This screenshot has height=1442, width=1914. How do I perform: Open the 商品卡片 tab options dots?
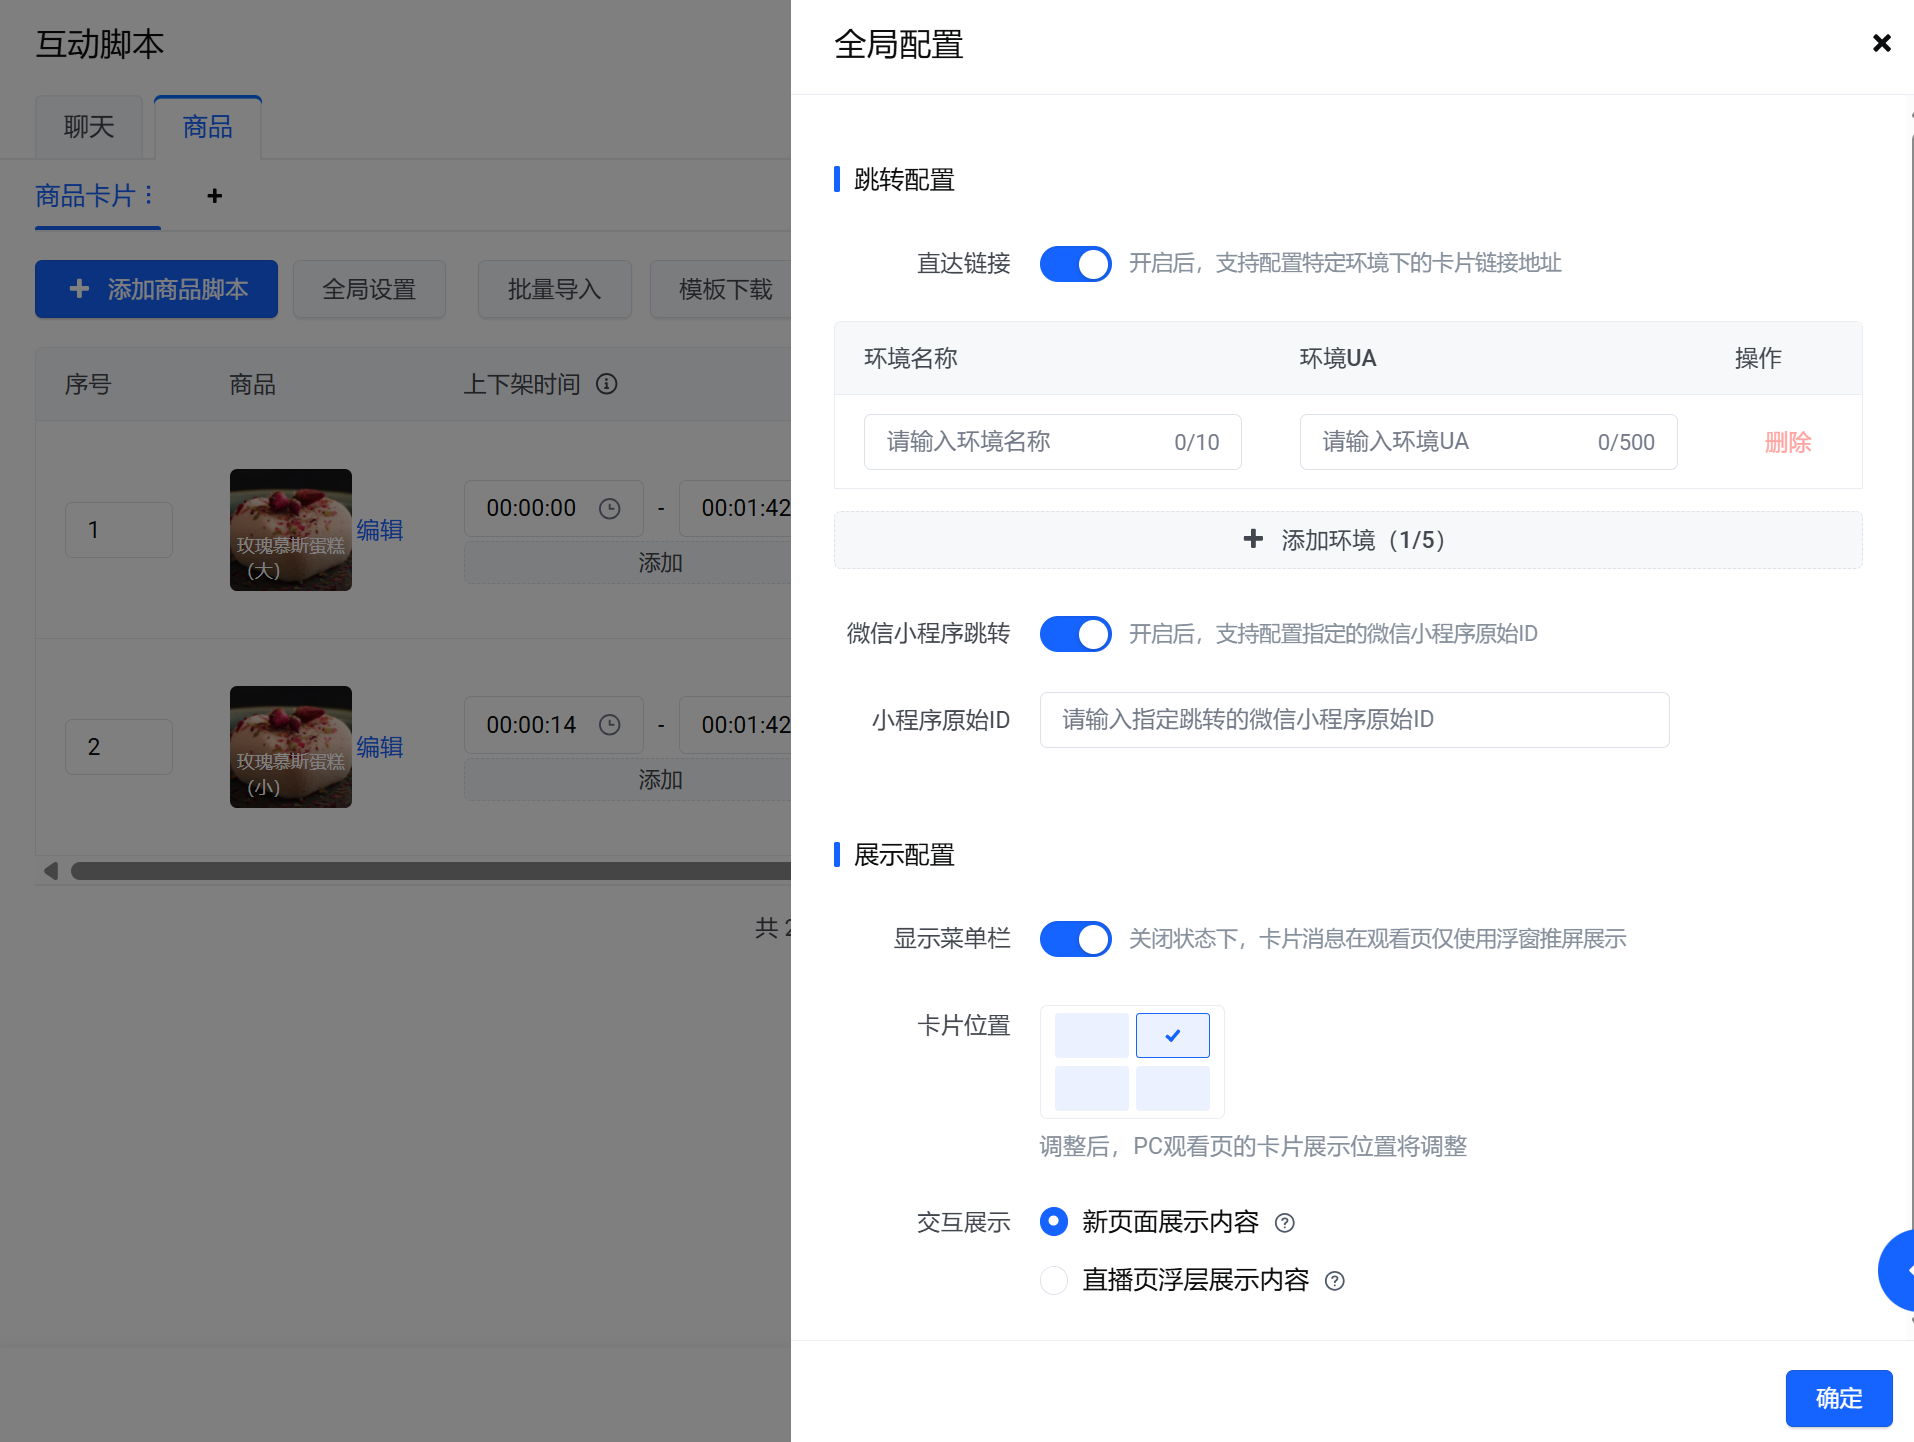pyautogui.click(x=148, y=195)
